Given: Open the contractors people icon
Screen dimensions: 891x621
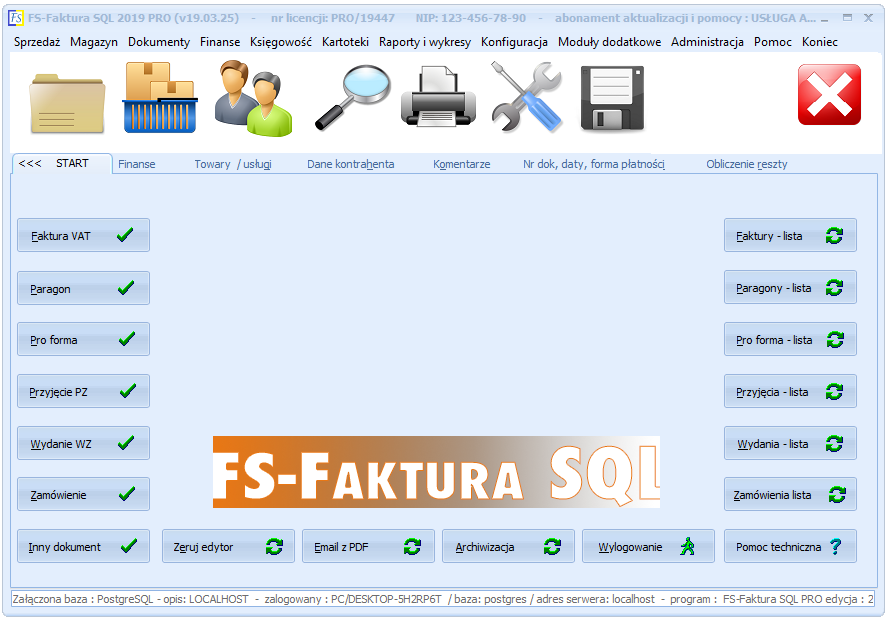Looking at the screenshot, I should (253, 98).
